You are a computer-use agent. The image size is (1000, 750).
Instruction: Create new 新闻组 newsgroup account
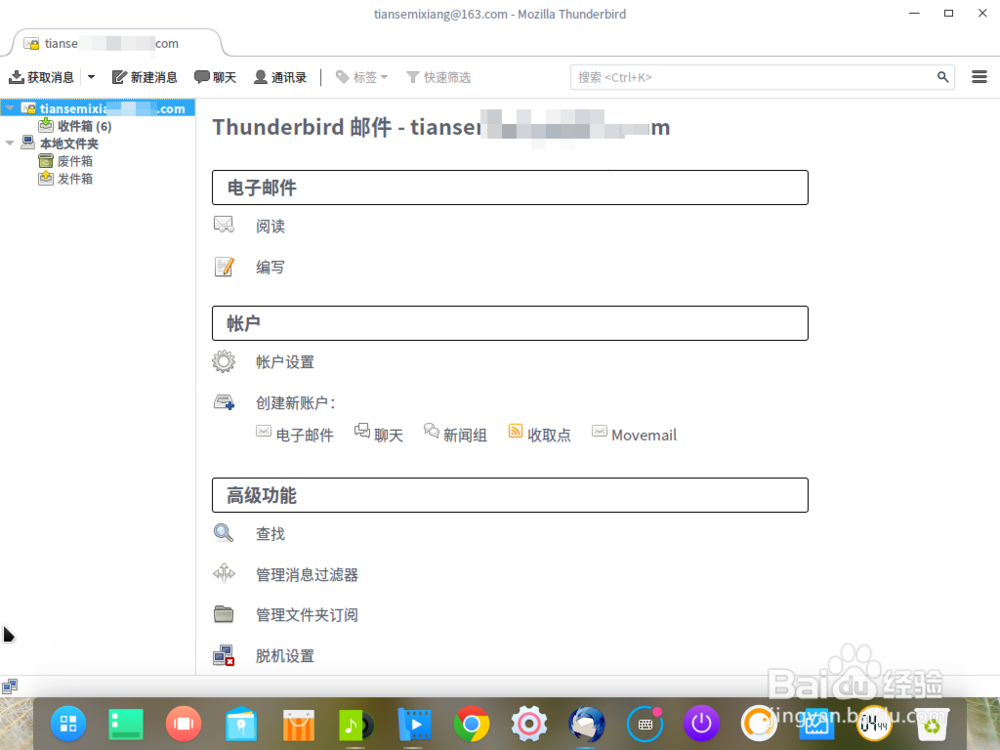[x=455, y=434]
